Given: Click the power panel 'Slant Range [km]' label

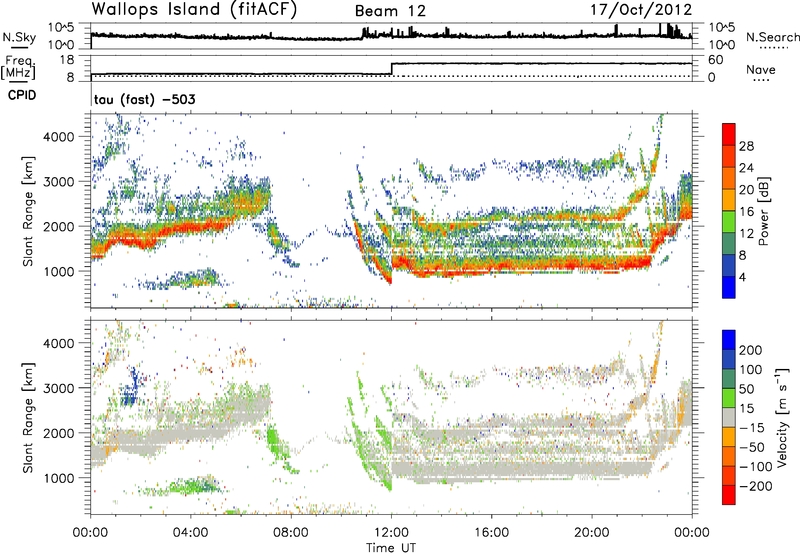Looking at the screenshot, I should (x=29, y=211).
